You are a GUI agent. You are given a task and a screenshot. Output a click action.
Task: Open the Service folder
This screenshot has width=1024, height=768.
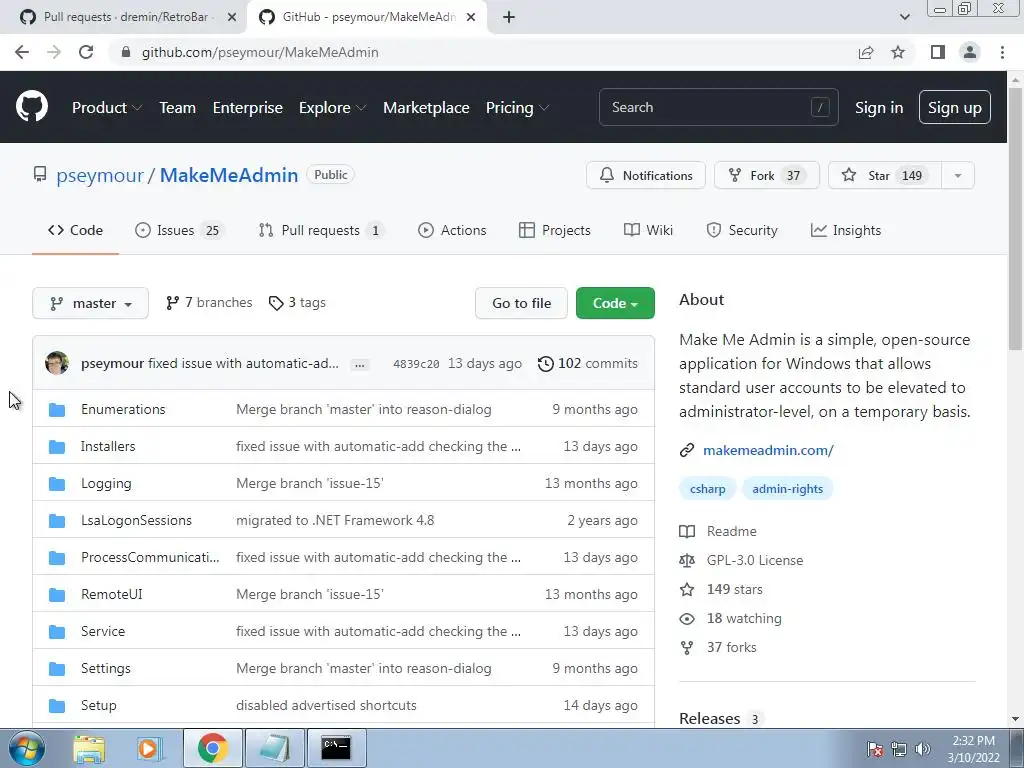point(103,632)
